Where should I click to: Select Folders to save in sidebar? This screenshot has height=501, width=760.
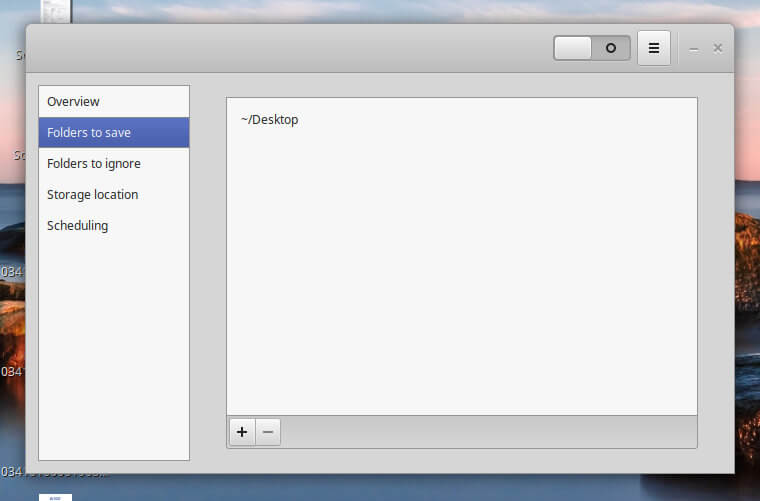pos(113,133)
